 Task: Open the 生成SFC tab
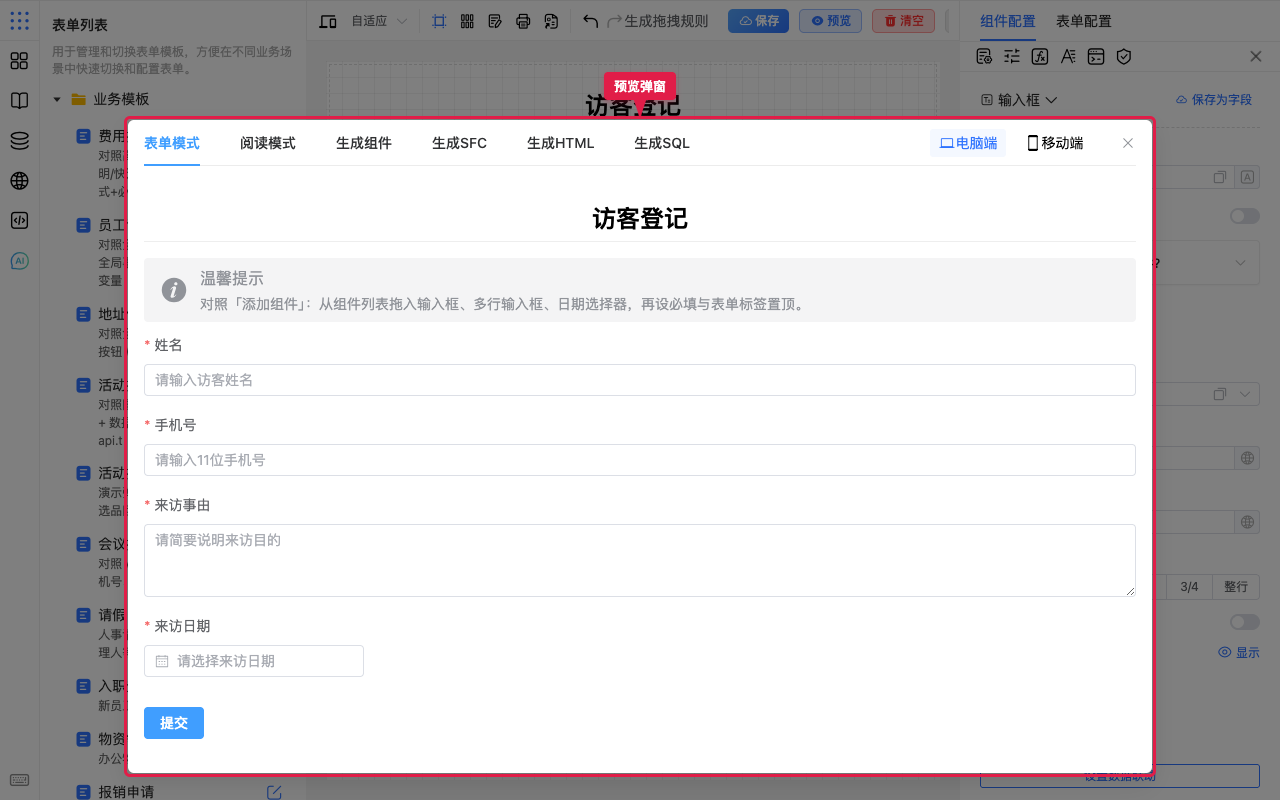[x=460, y=143]
